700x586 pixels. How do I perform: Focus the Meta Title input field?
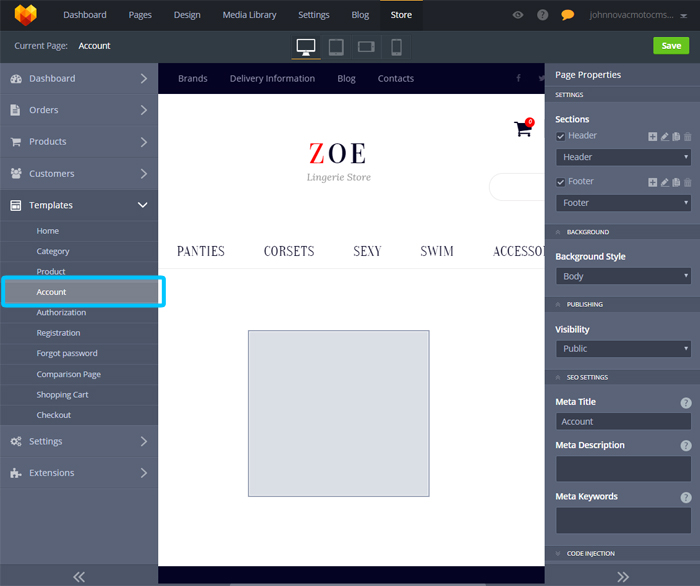623,422
